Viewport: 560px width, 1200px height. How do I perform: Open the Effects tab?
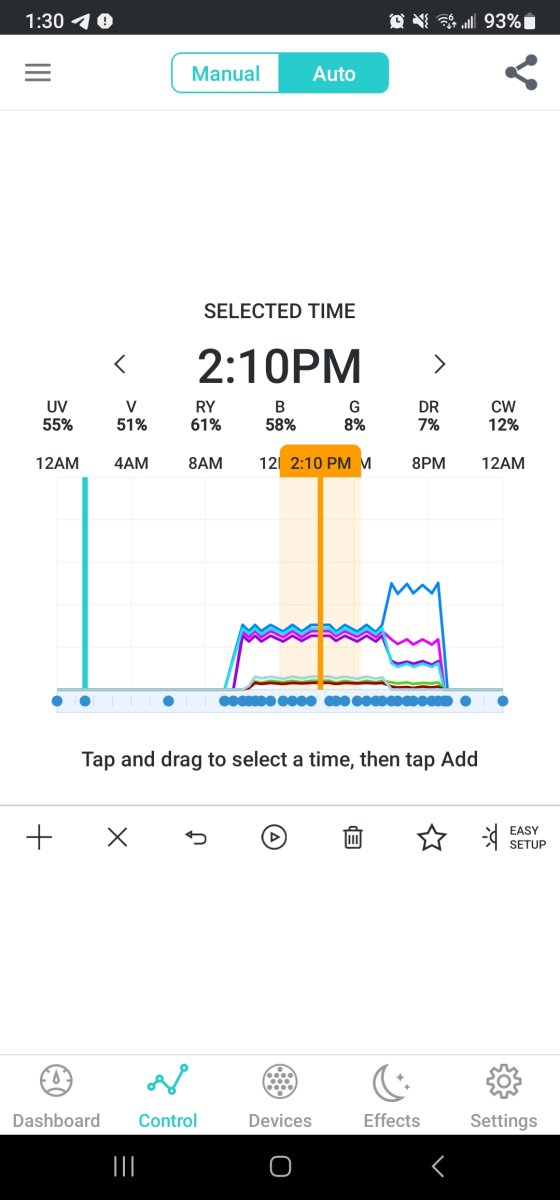(392, 1096)
